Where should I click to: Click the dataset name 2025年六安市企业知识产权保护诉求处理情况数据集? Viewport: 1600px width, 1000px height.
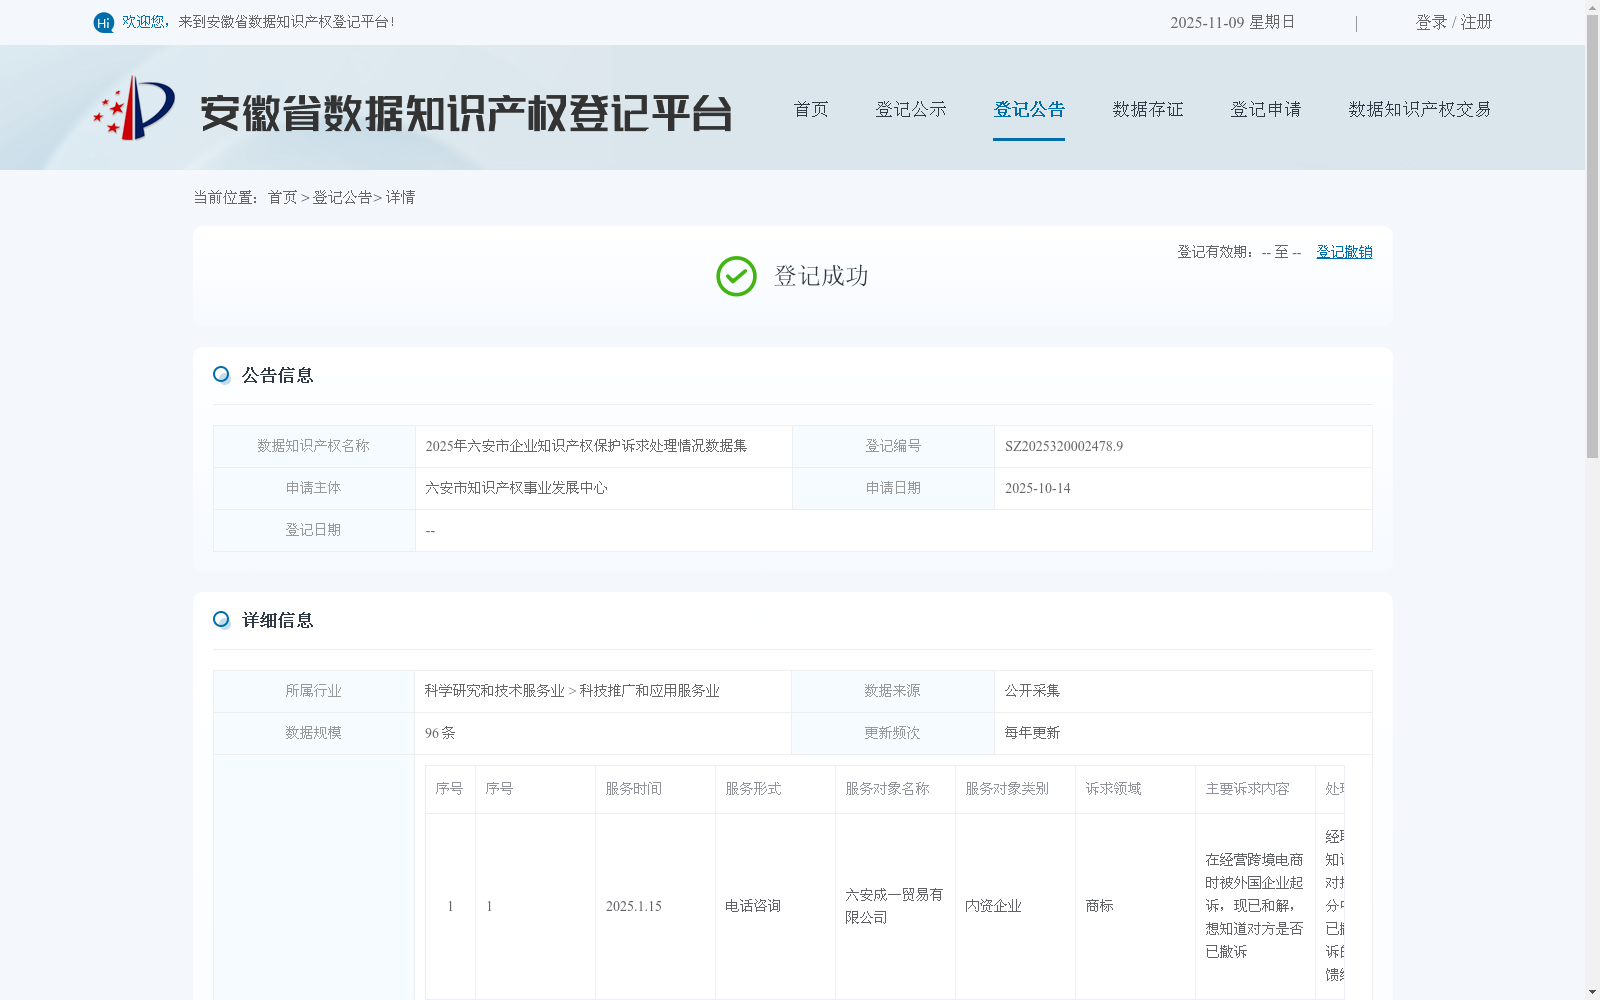click(x=586, y=446)
